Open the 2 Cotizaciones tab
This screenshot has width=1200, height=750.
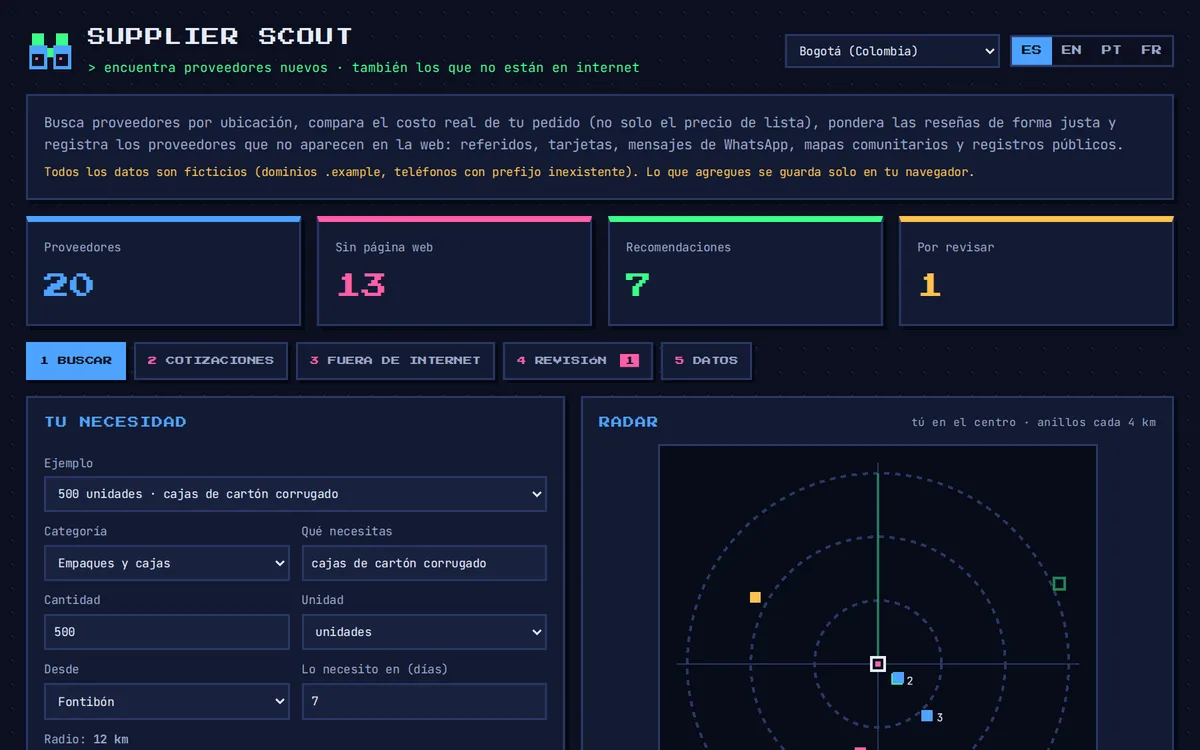tap(211, 361)
